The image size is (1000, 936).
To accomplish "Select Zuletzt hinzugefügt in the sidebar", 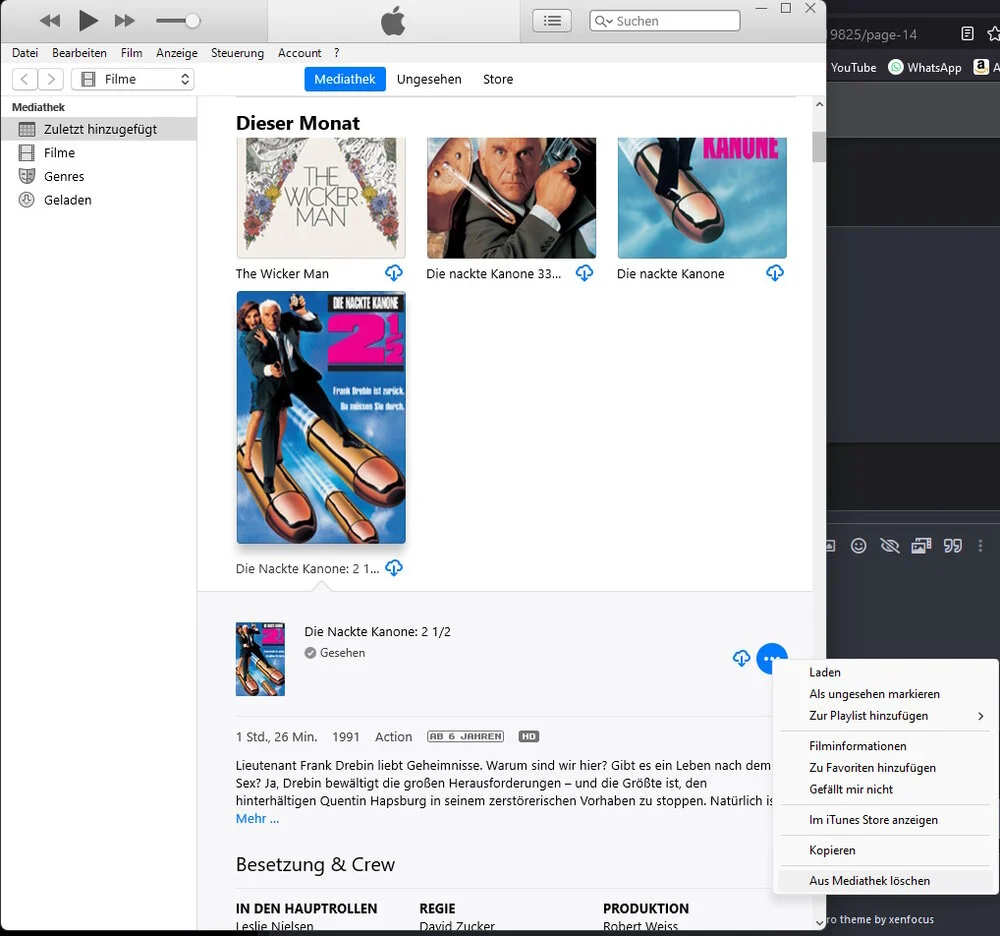I will 99,129.
